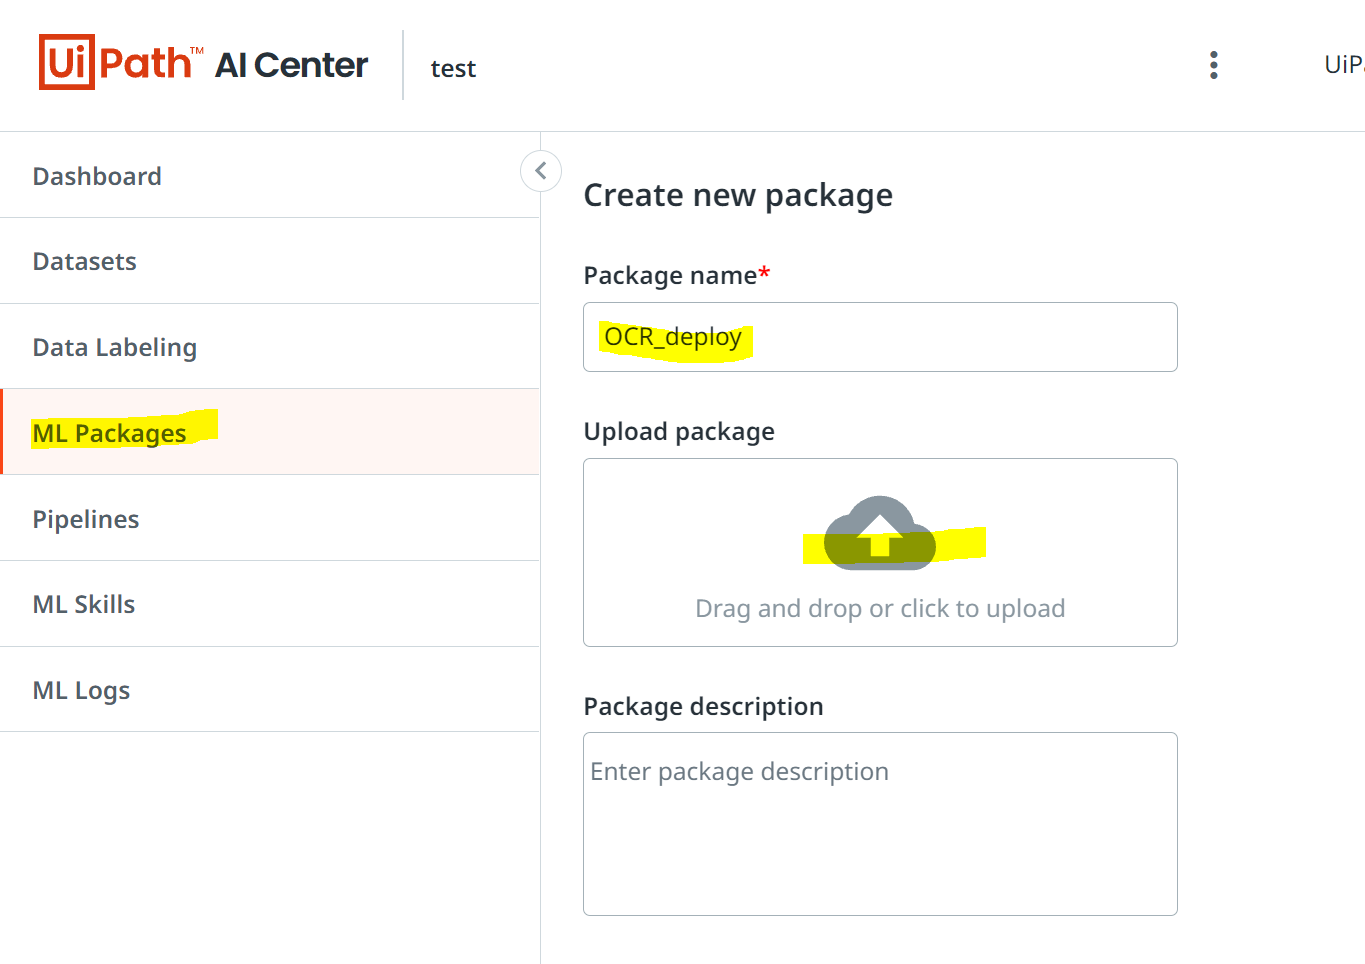Viewport: 1365px width, 964px height.
Task: View ML Logs
Action: click(82, 691)
